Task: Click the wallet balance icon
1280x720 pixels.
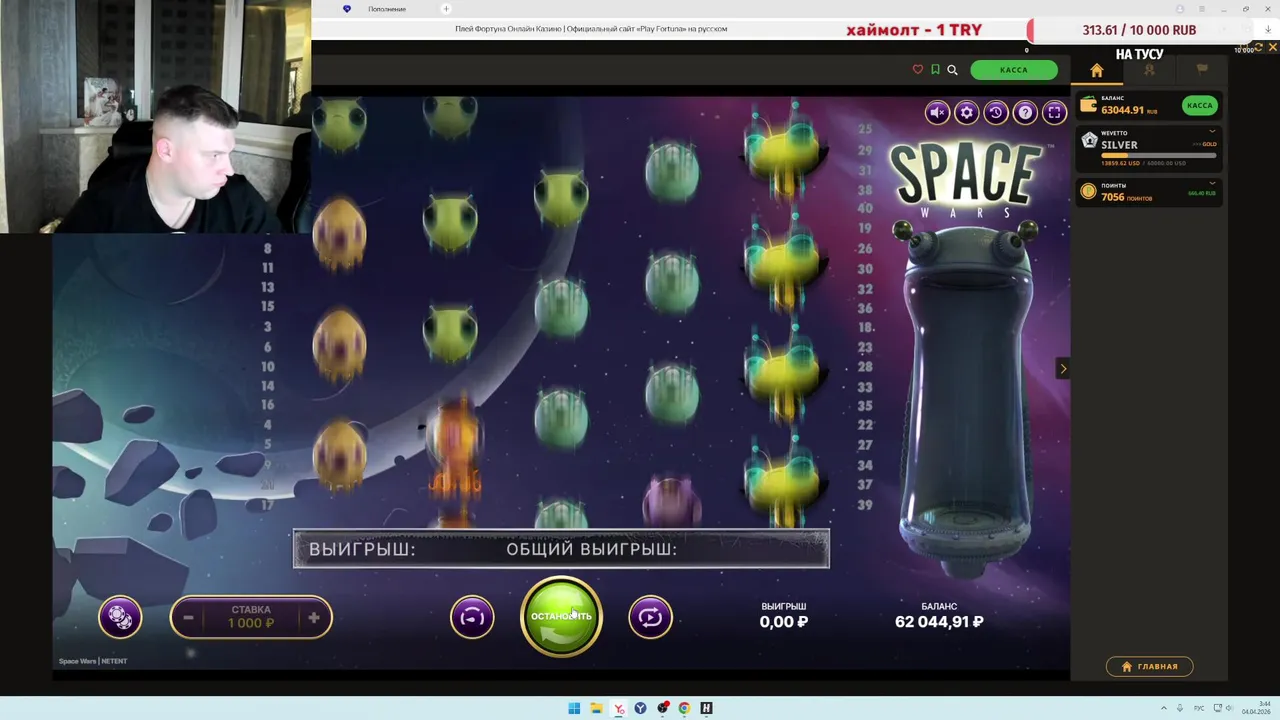Action: pos(1089,105)
